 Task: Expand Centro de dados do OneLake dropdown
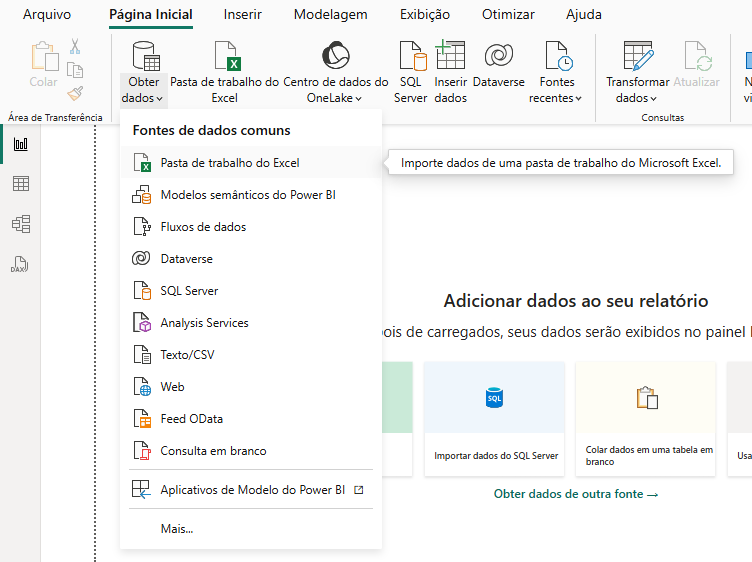coord(358,98)
